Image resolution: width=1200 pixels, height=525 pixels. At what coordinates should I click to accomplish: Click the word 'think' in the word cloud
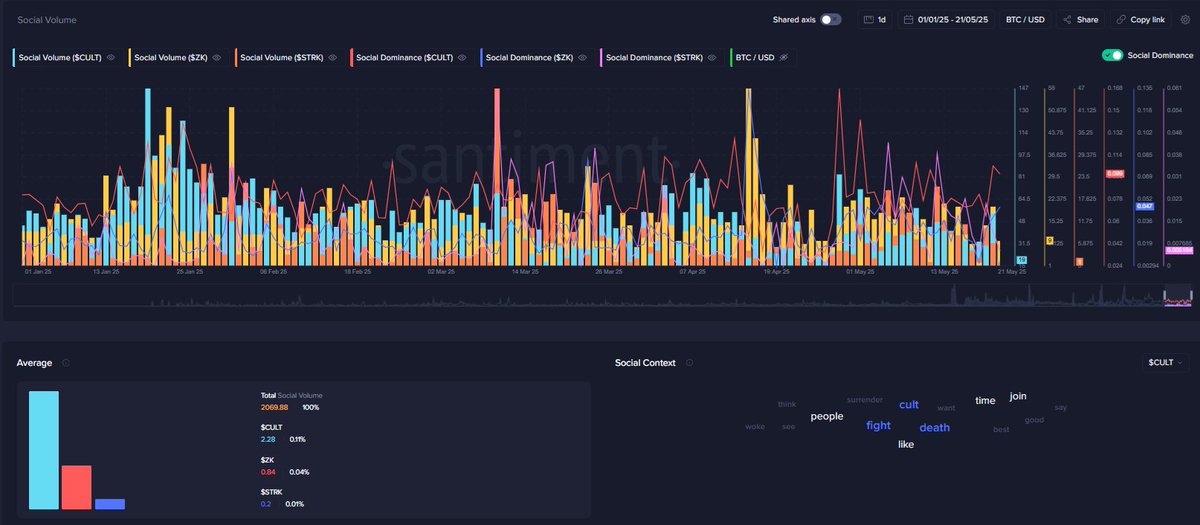click(787, 404)
